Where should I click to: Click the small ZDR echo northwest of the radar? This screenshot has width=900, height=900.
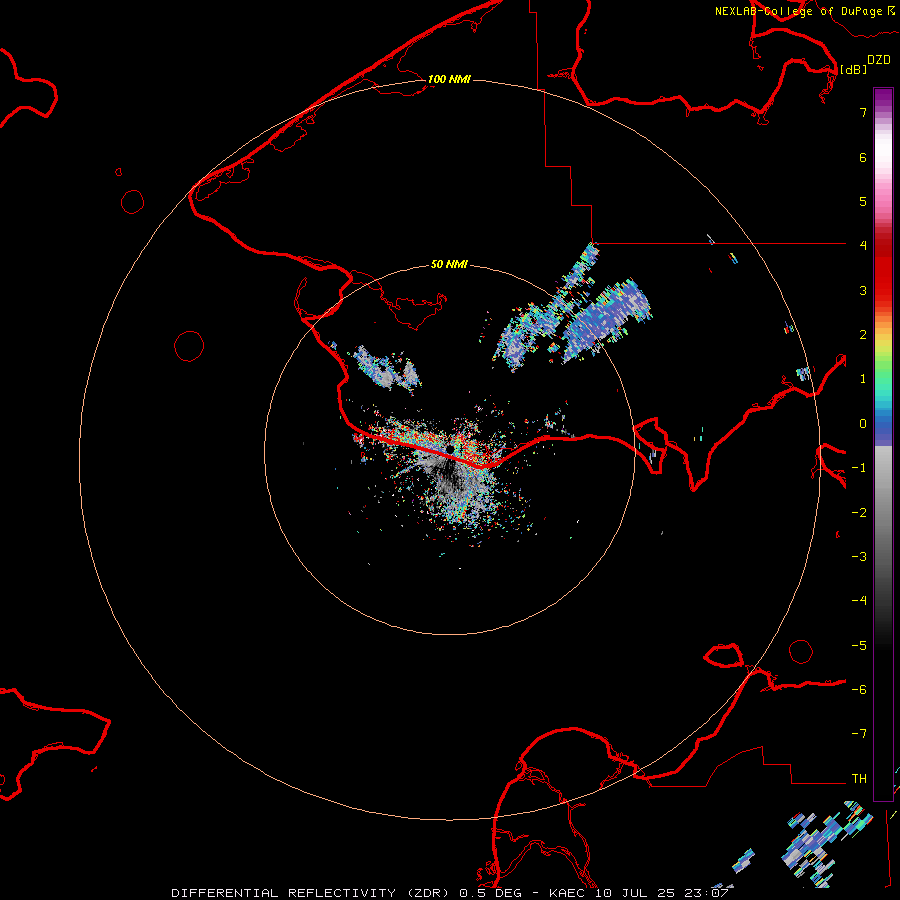click(386, 369)
